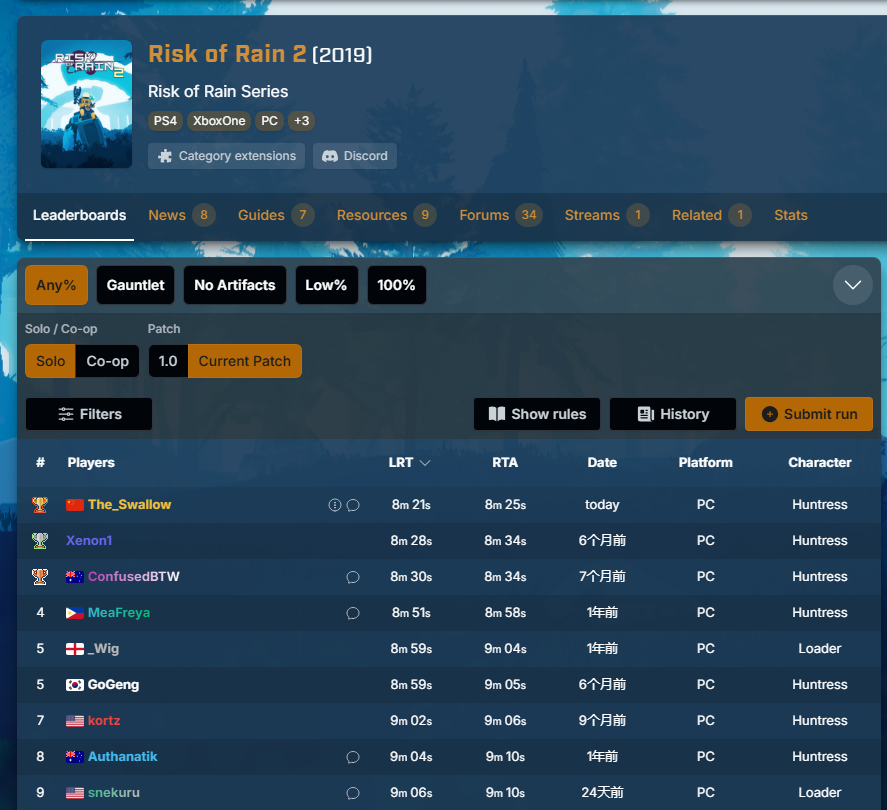Switch to the News tab

tap(182, 216)
